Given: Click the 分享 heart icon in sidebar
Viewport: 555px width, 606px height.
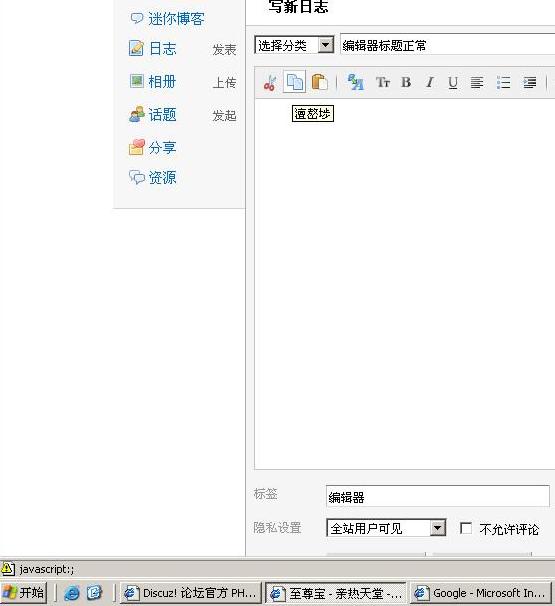Looking at the screenshot, I should point(136,147).
